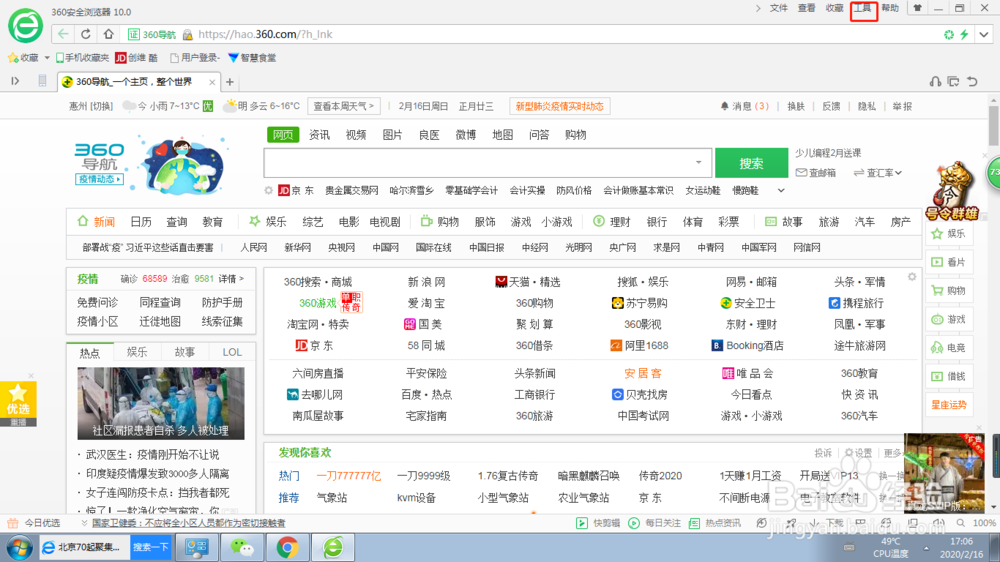Go back with the back arrow
This screenshot has height=562, width=1000.
[x=62, y=34]
